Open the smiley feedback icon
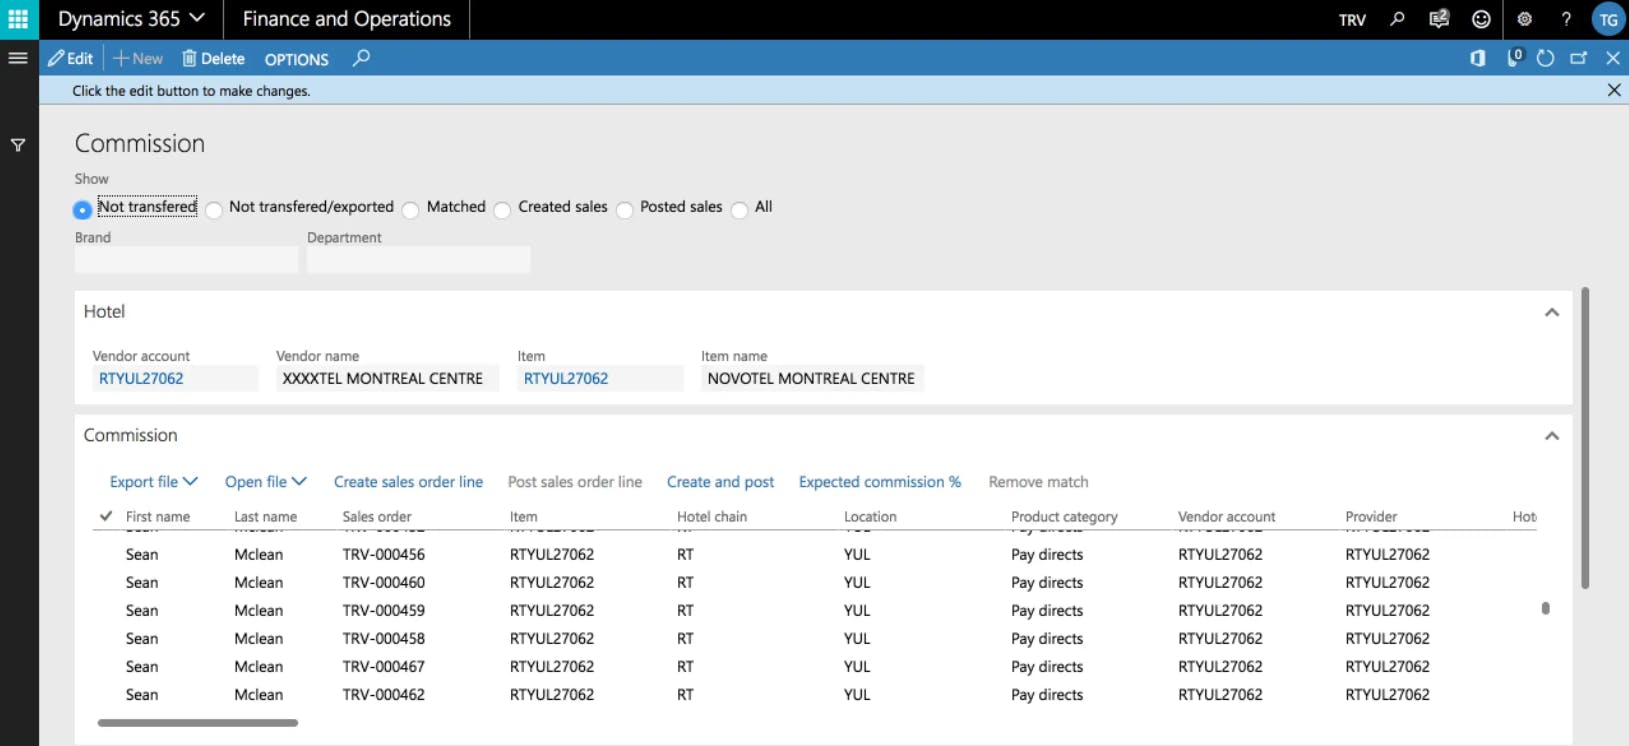The image size is (1629, 746). (x=1481, y=19)
